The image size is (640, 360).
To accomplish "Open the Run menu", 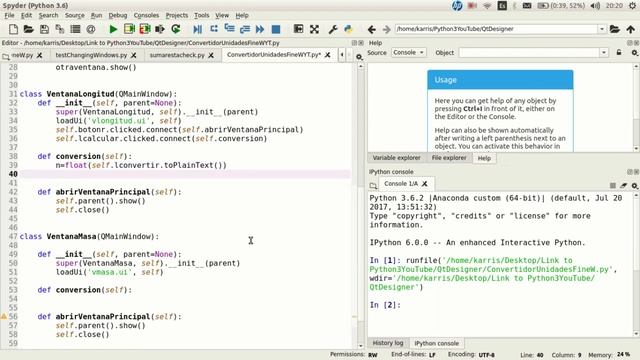I will click(x=96, y=16).
